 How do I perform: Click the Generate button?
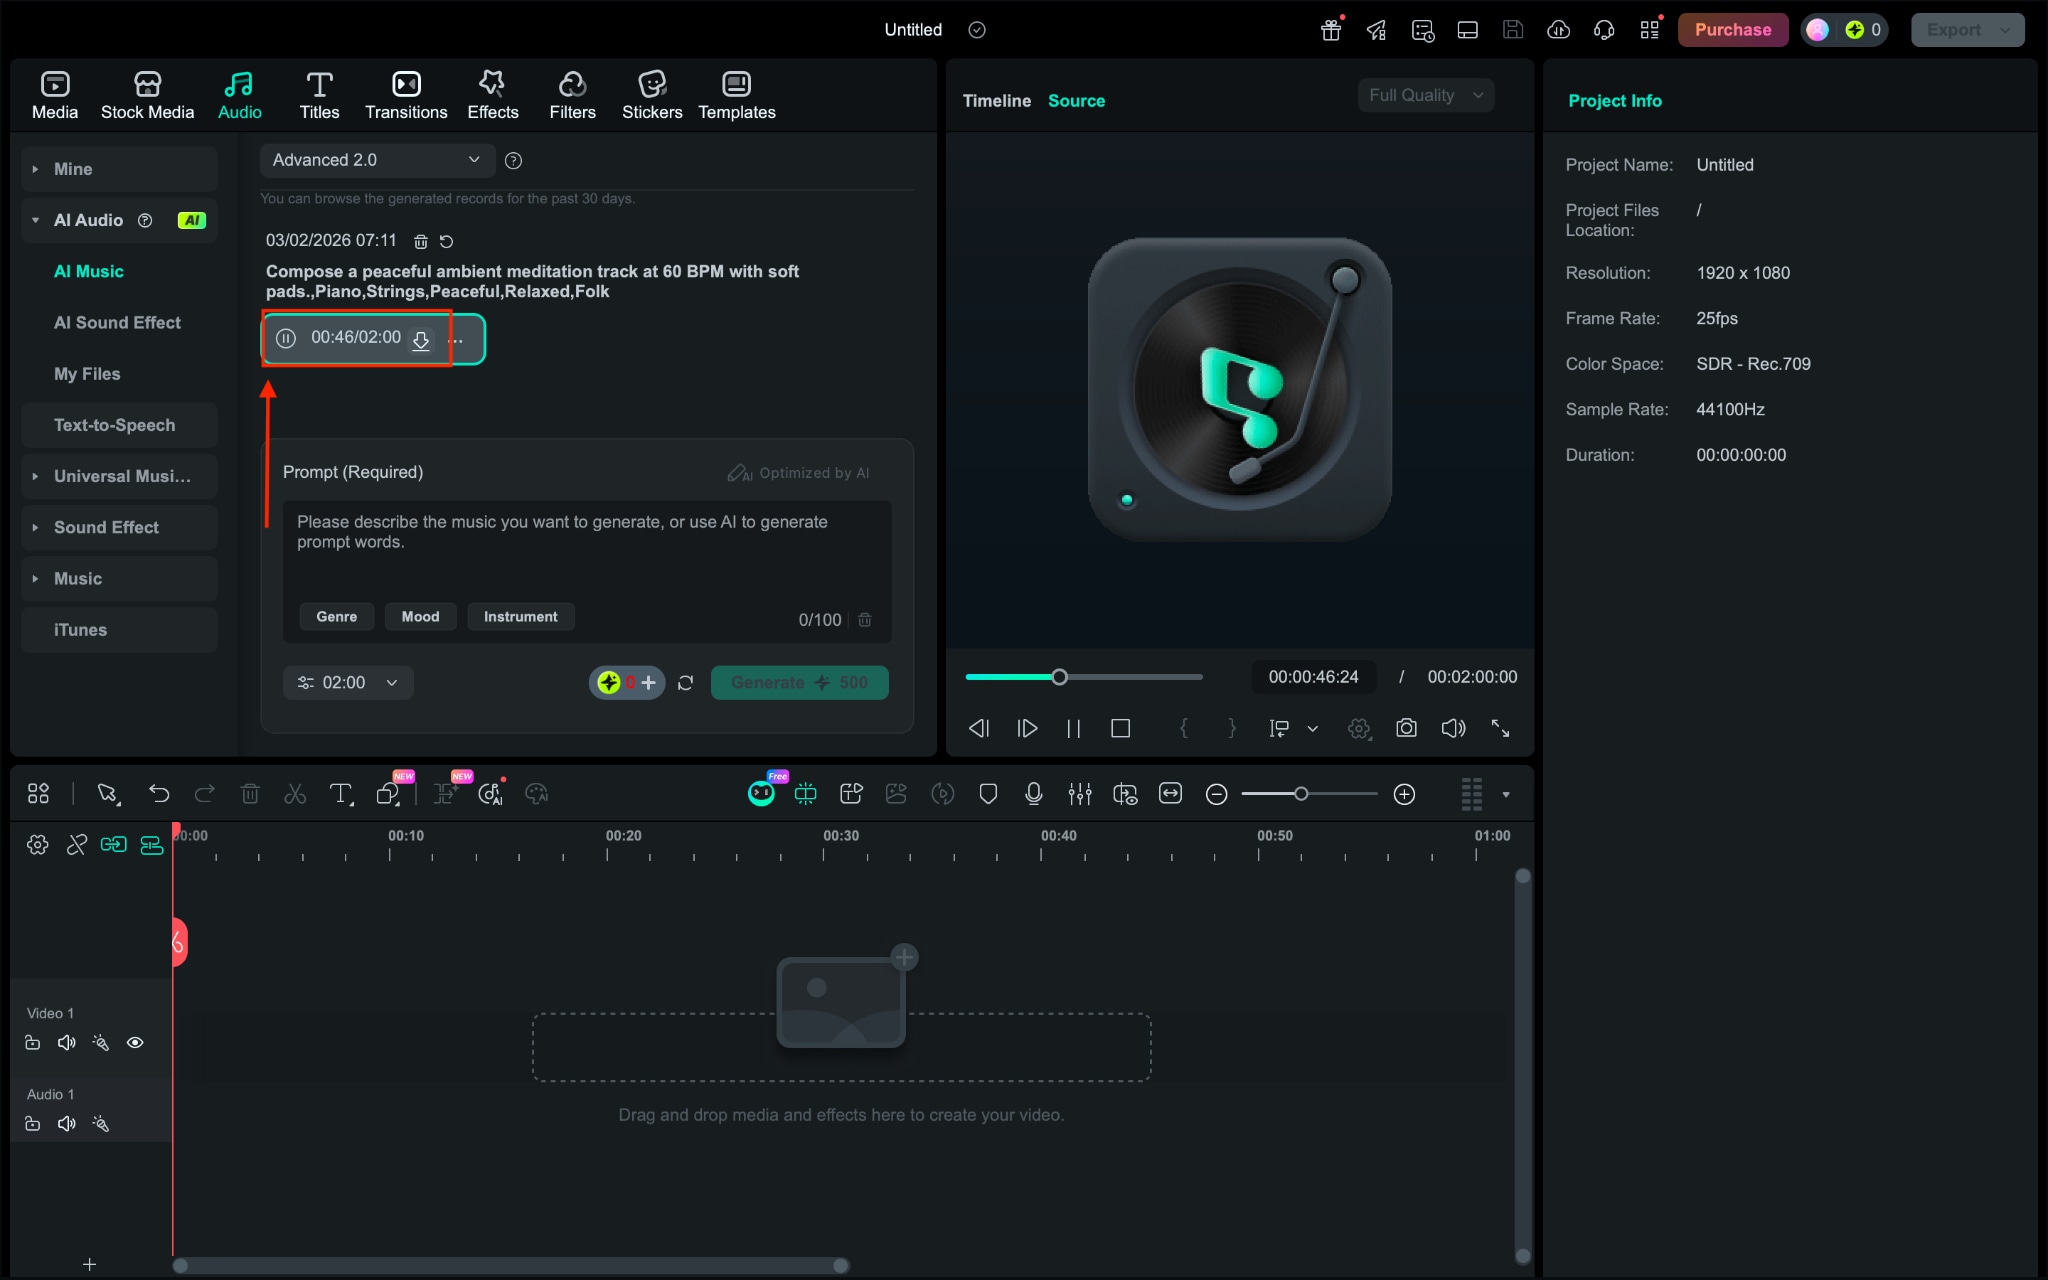(799, 683)
